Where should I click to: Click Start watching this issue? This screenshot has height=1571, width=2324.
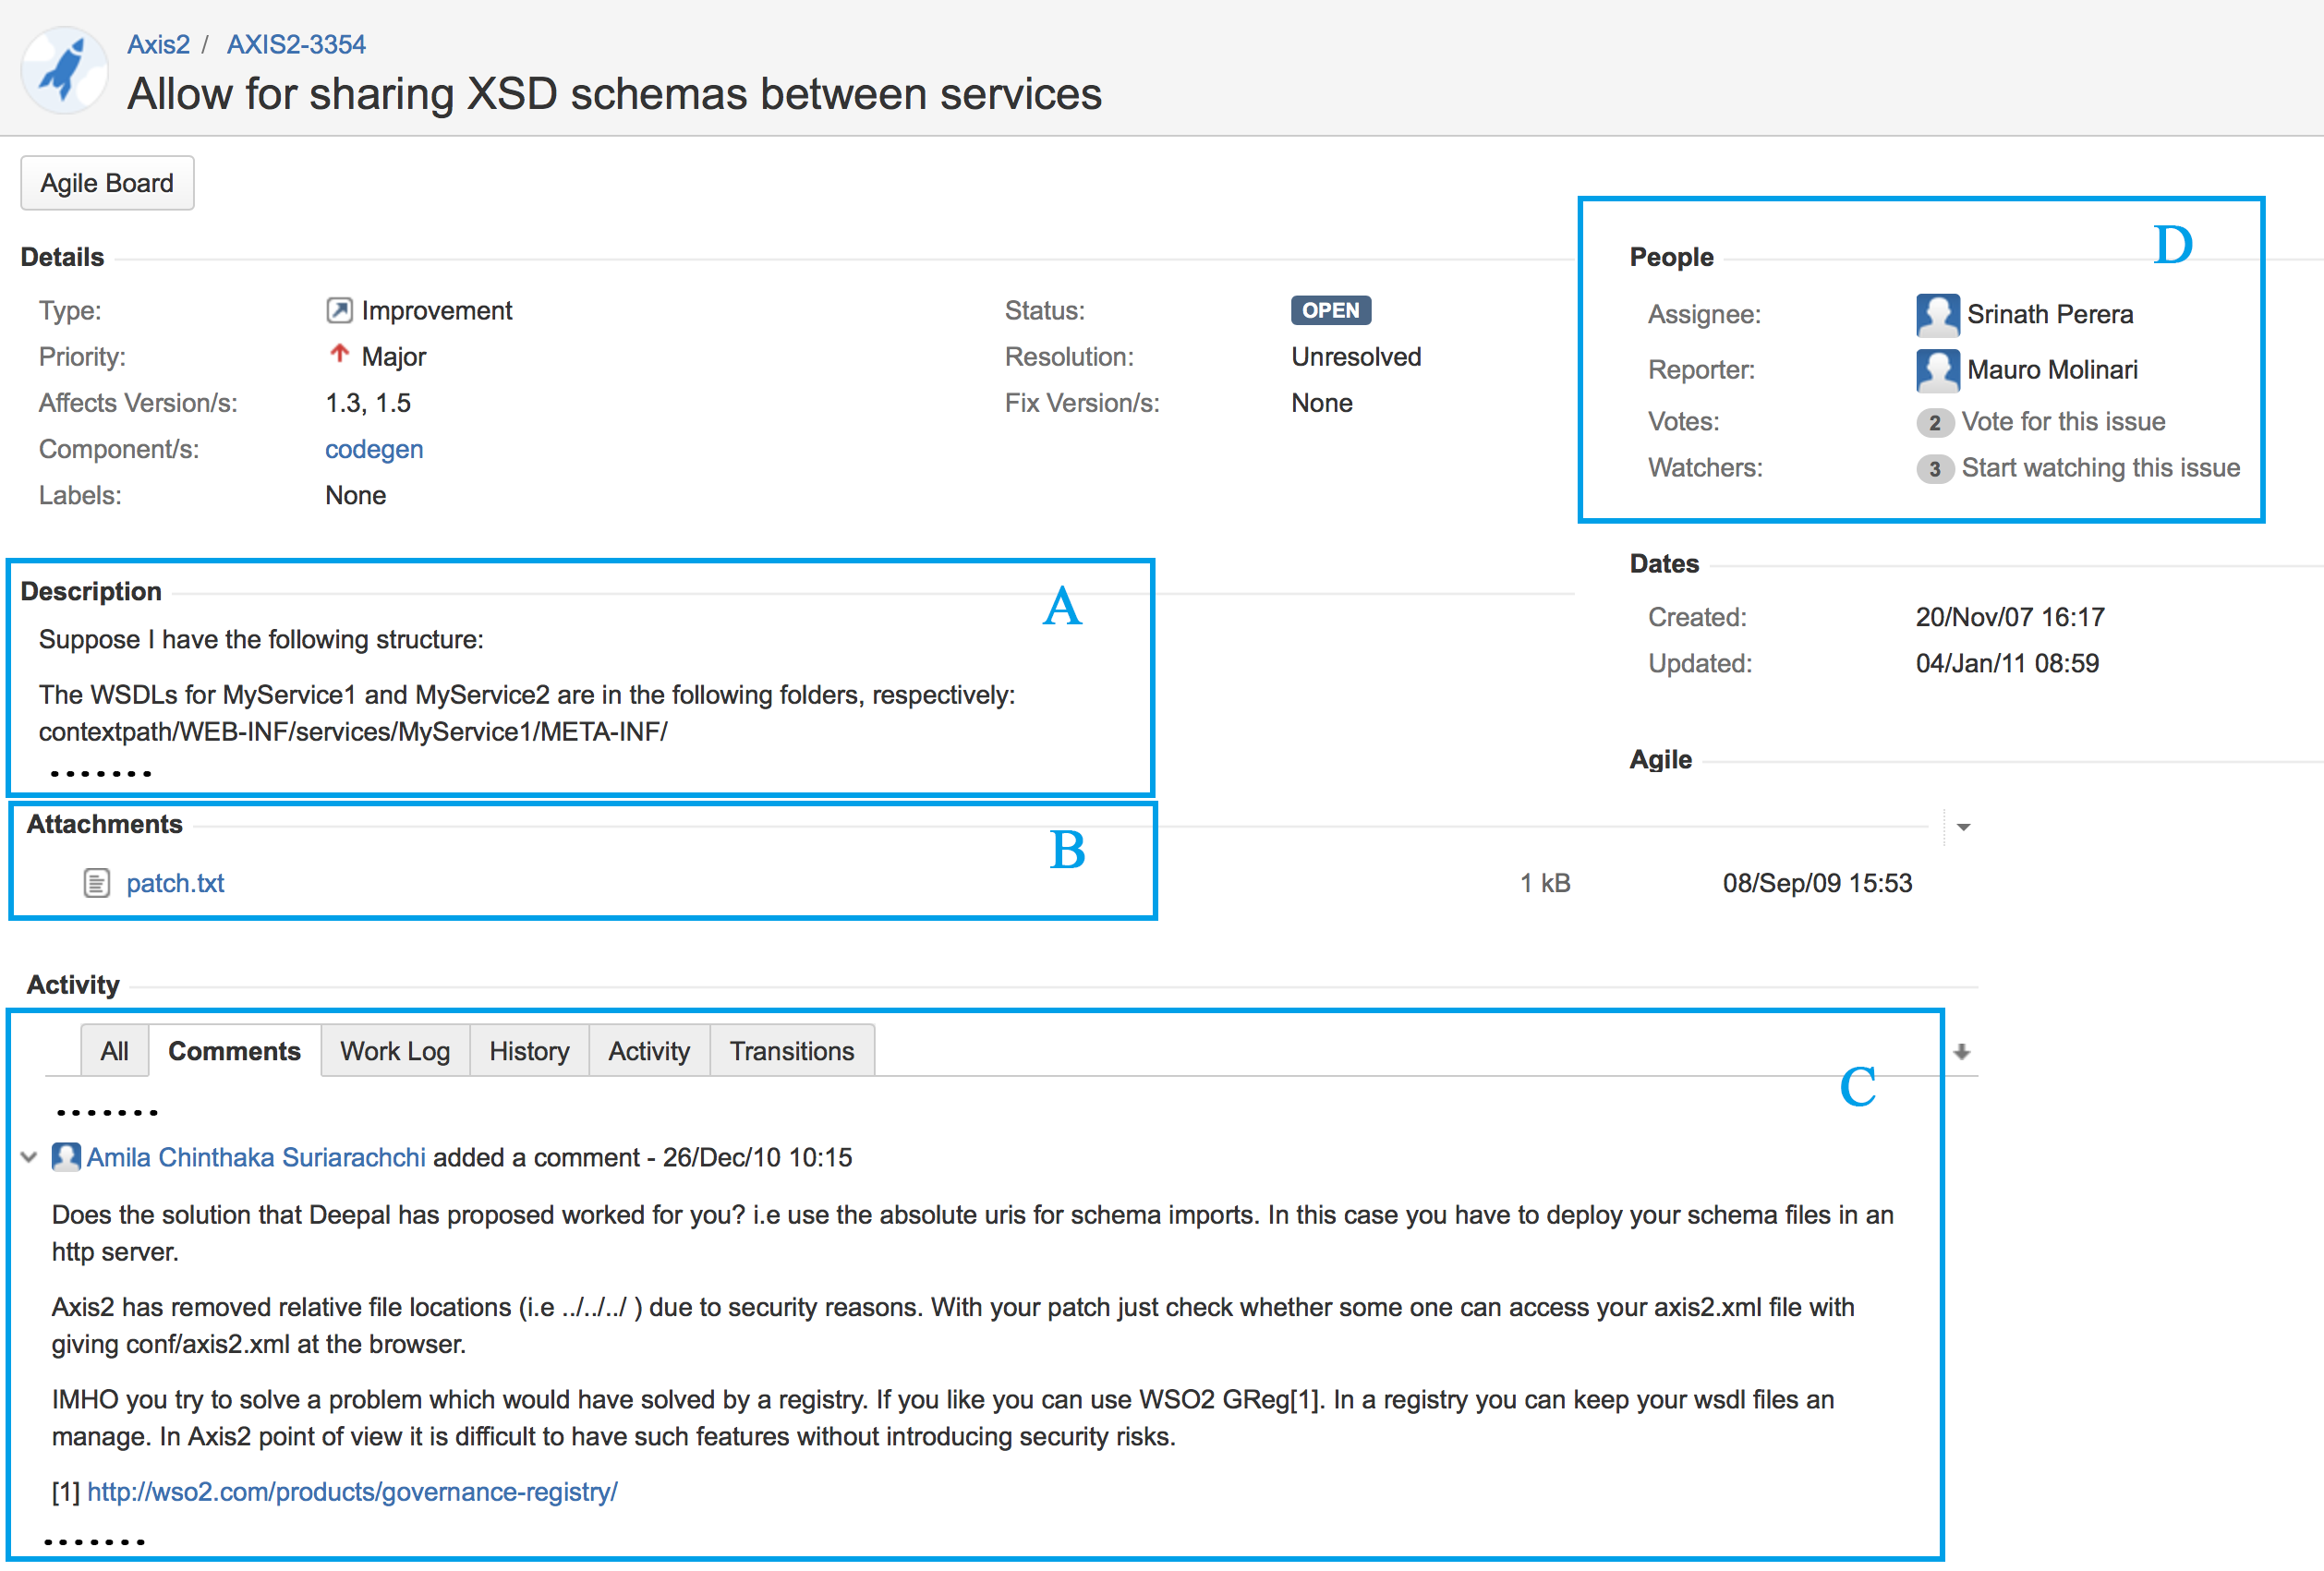coord(2100,468)
